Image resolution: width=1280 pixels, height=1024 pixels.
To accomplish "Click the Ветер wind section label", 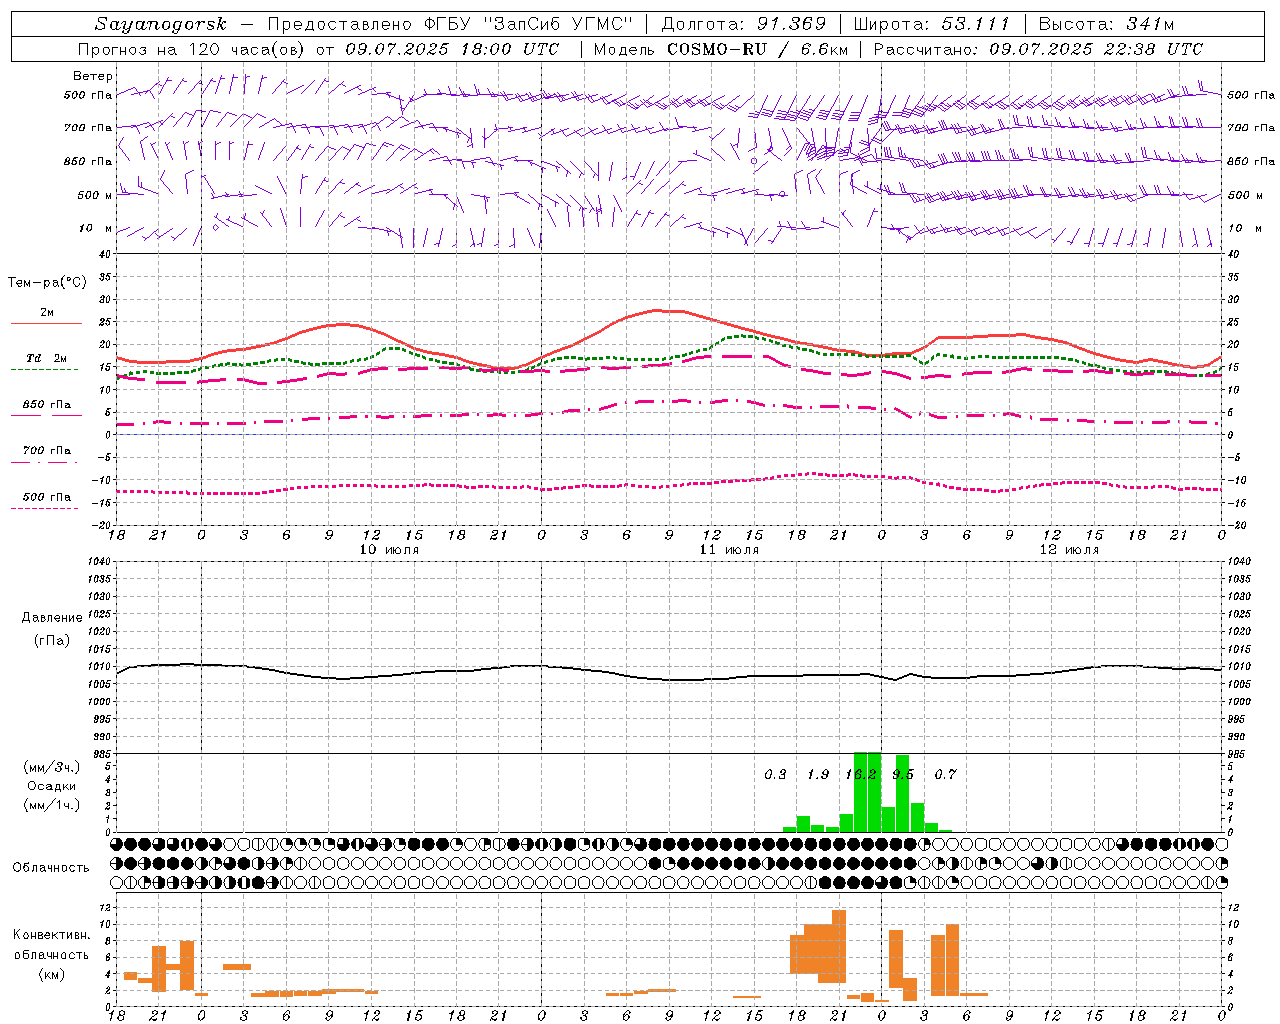I will 93,76.
